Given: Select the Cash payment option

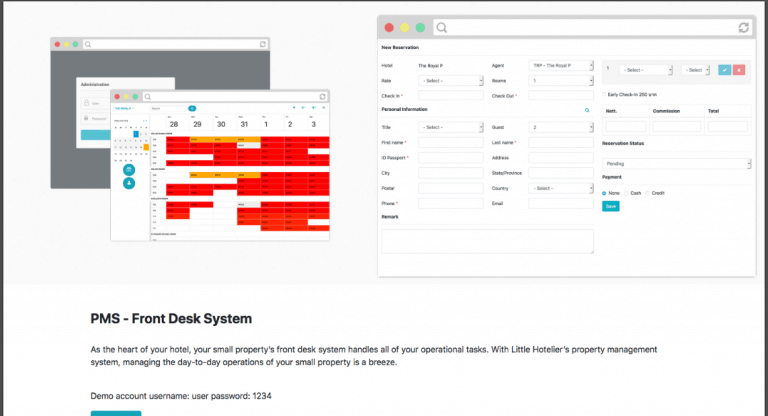Looking at the screenshot, I should (626, 194).
